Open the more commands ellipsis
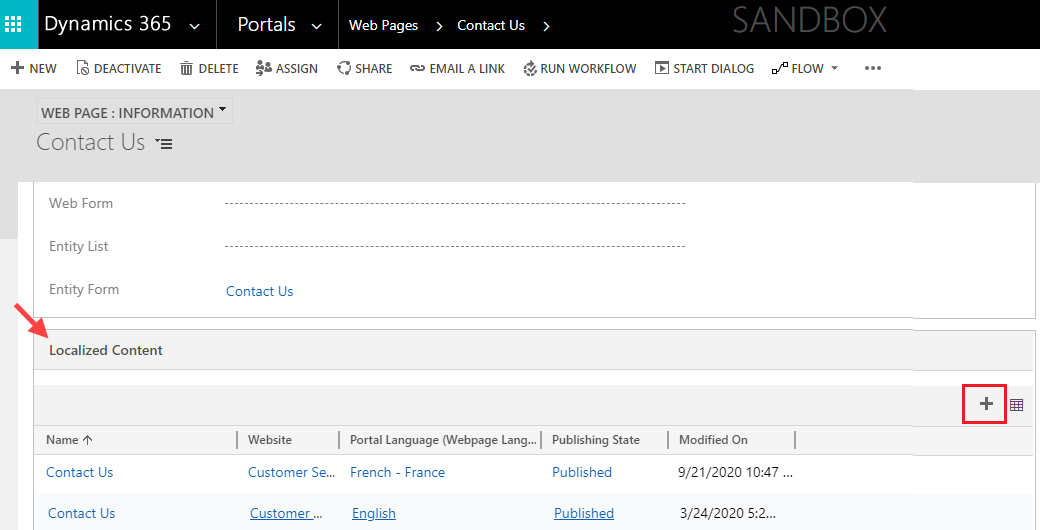 click(873, 68)
